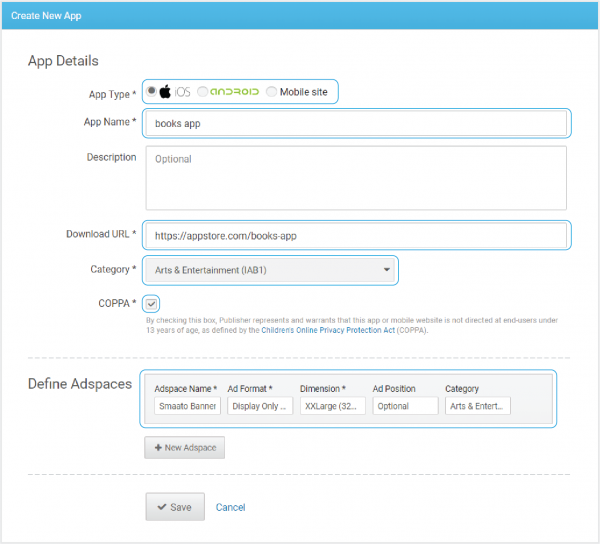The width and height of the screenshot is (600, 544).
Task: Open the Children's Online Privacy Protection Act link
Action: tap(328, 330)
